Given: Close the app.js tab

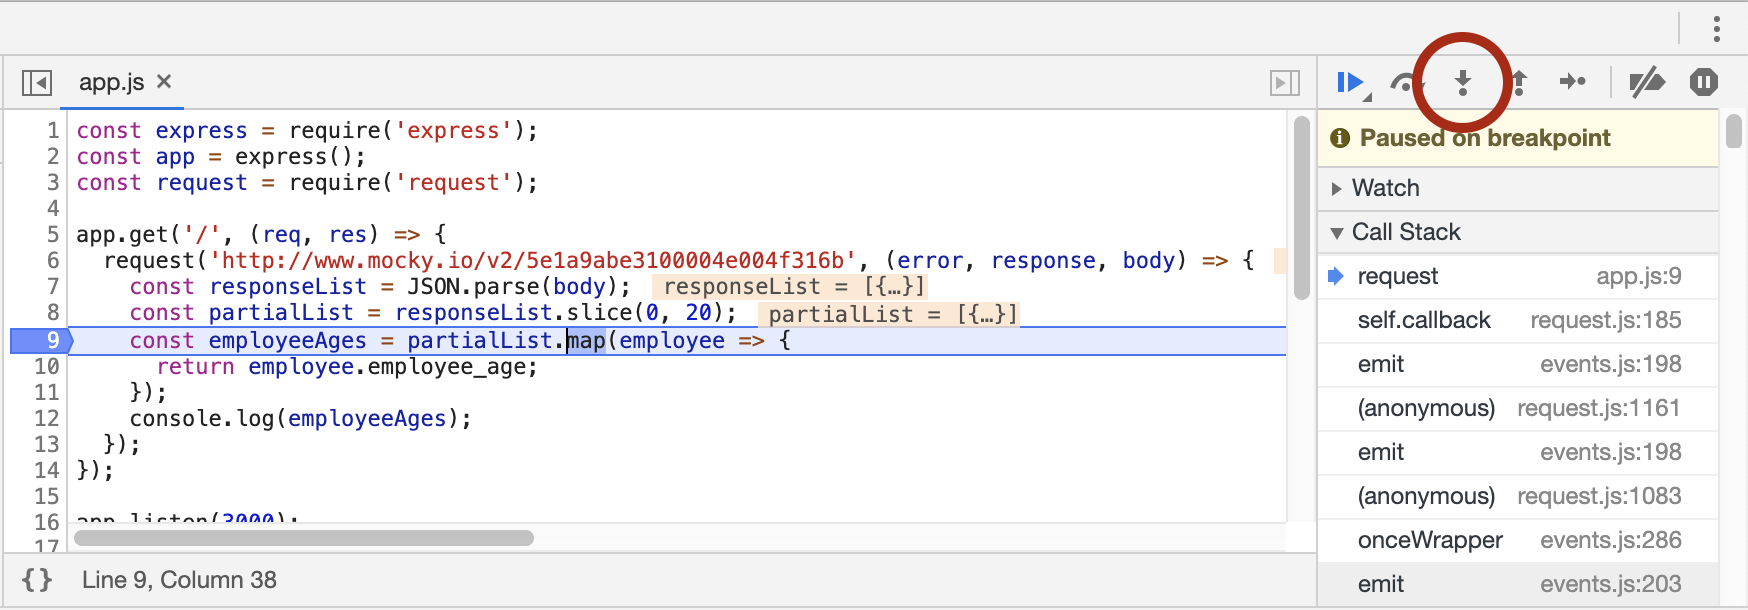Looking at the screenshot, I should point(164,83).
